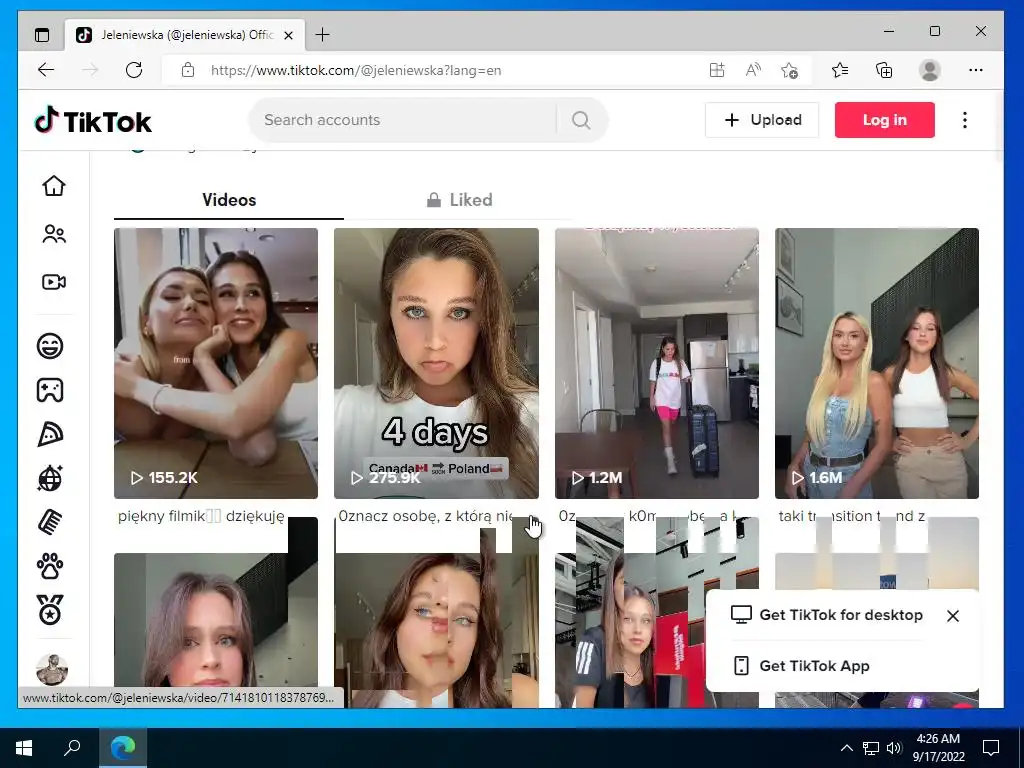Open LIVE camera icon in sidebar
This screenshot has width=1024, height=768.
tap(54, 282)
